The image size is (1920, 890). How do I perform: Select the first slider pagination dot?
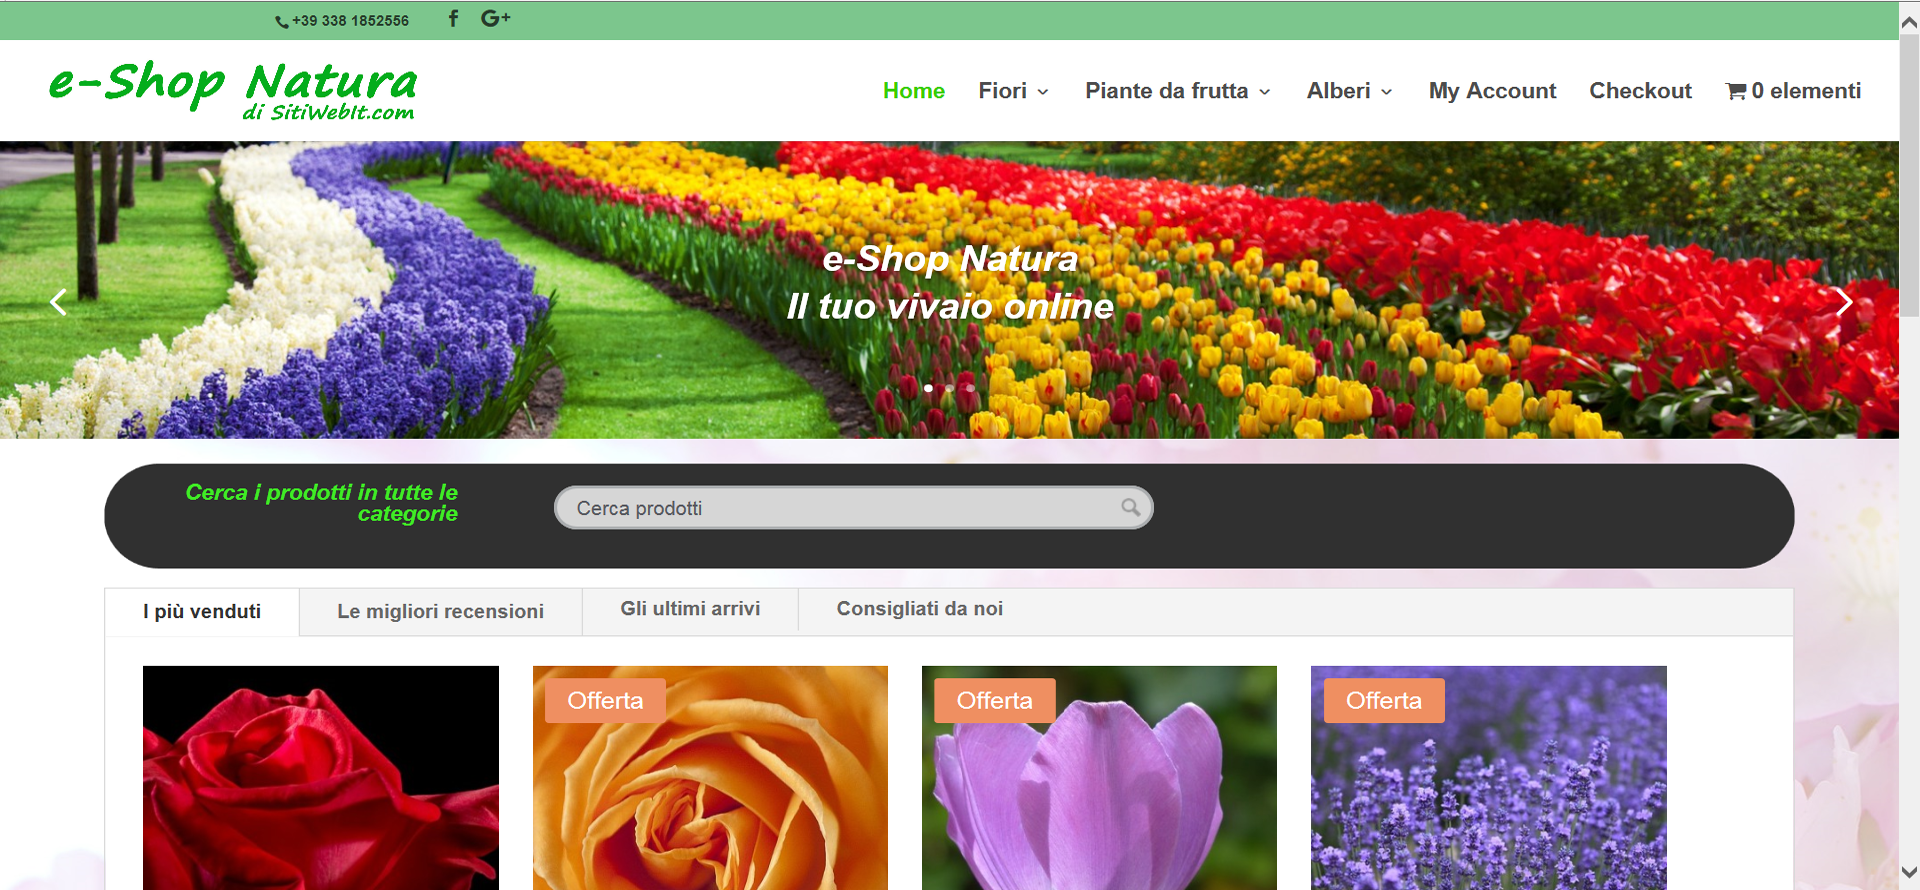929,388
